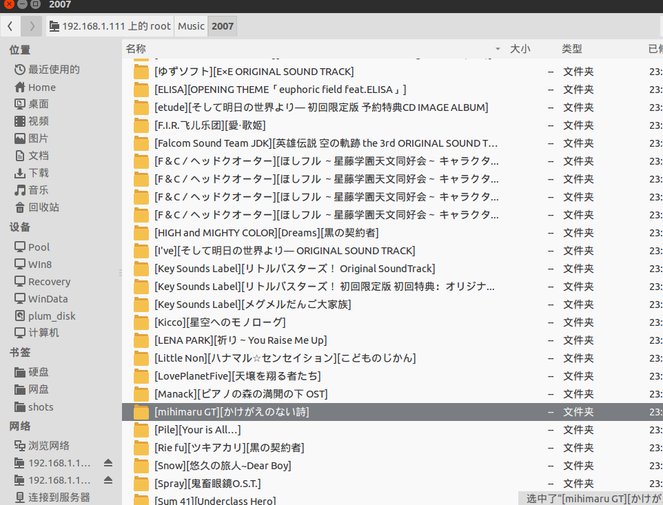This screenshot has width=663, height=505.
Task: Go to Home in the sidebar
Action: [41, 87]
